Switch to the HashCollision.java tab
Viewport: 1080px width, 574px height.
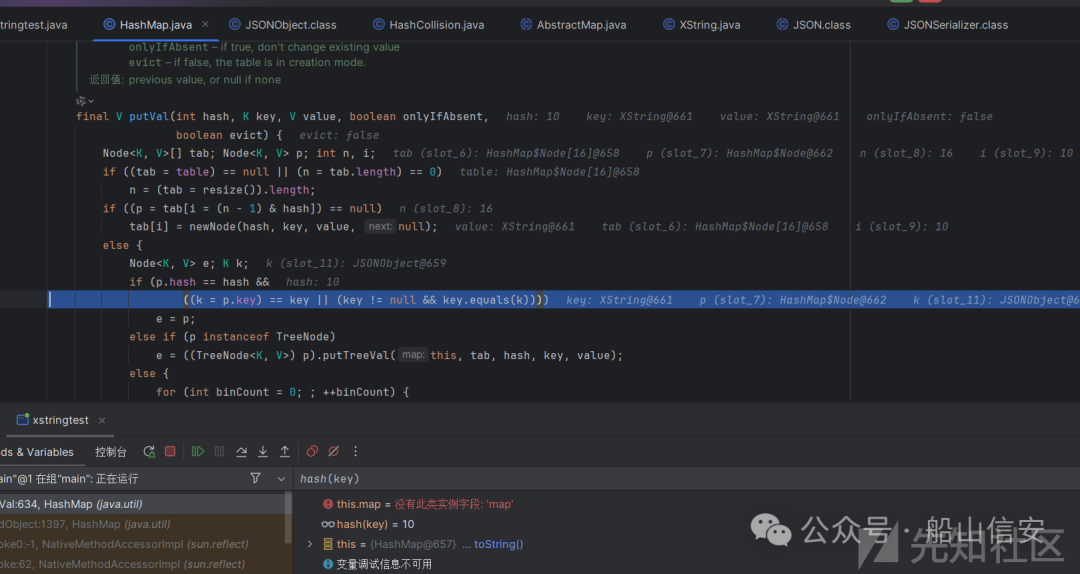428,25
